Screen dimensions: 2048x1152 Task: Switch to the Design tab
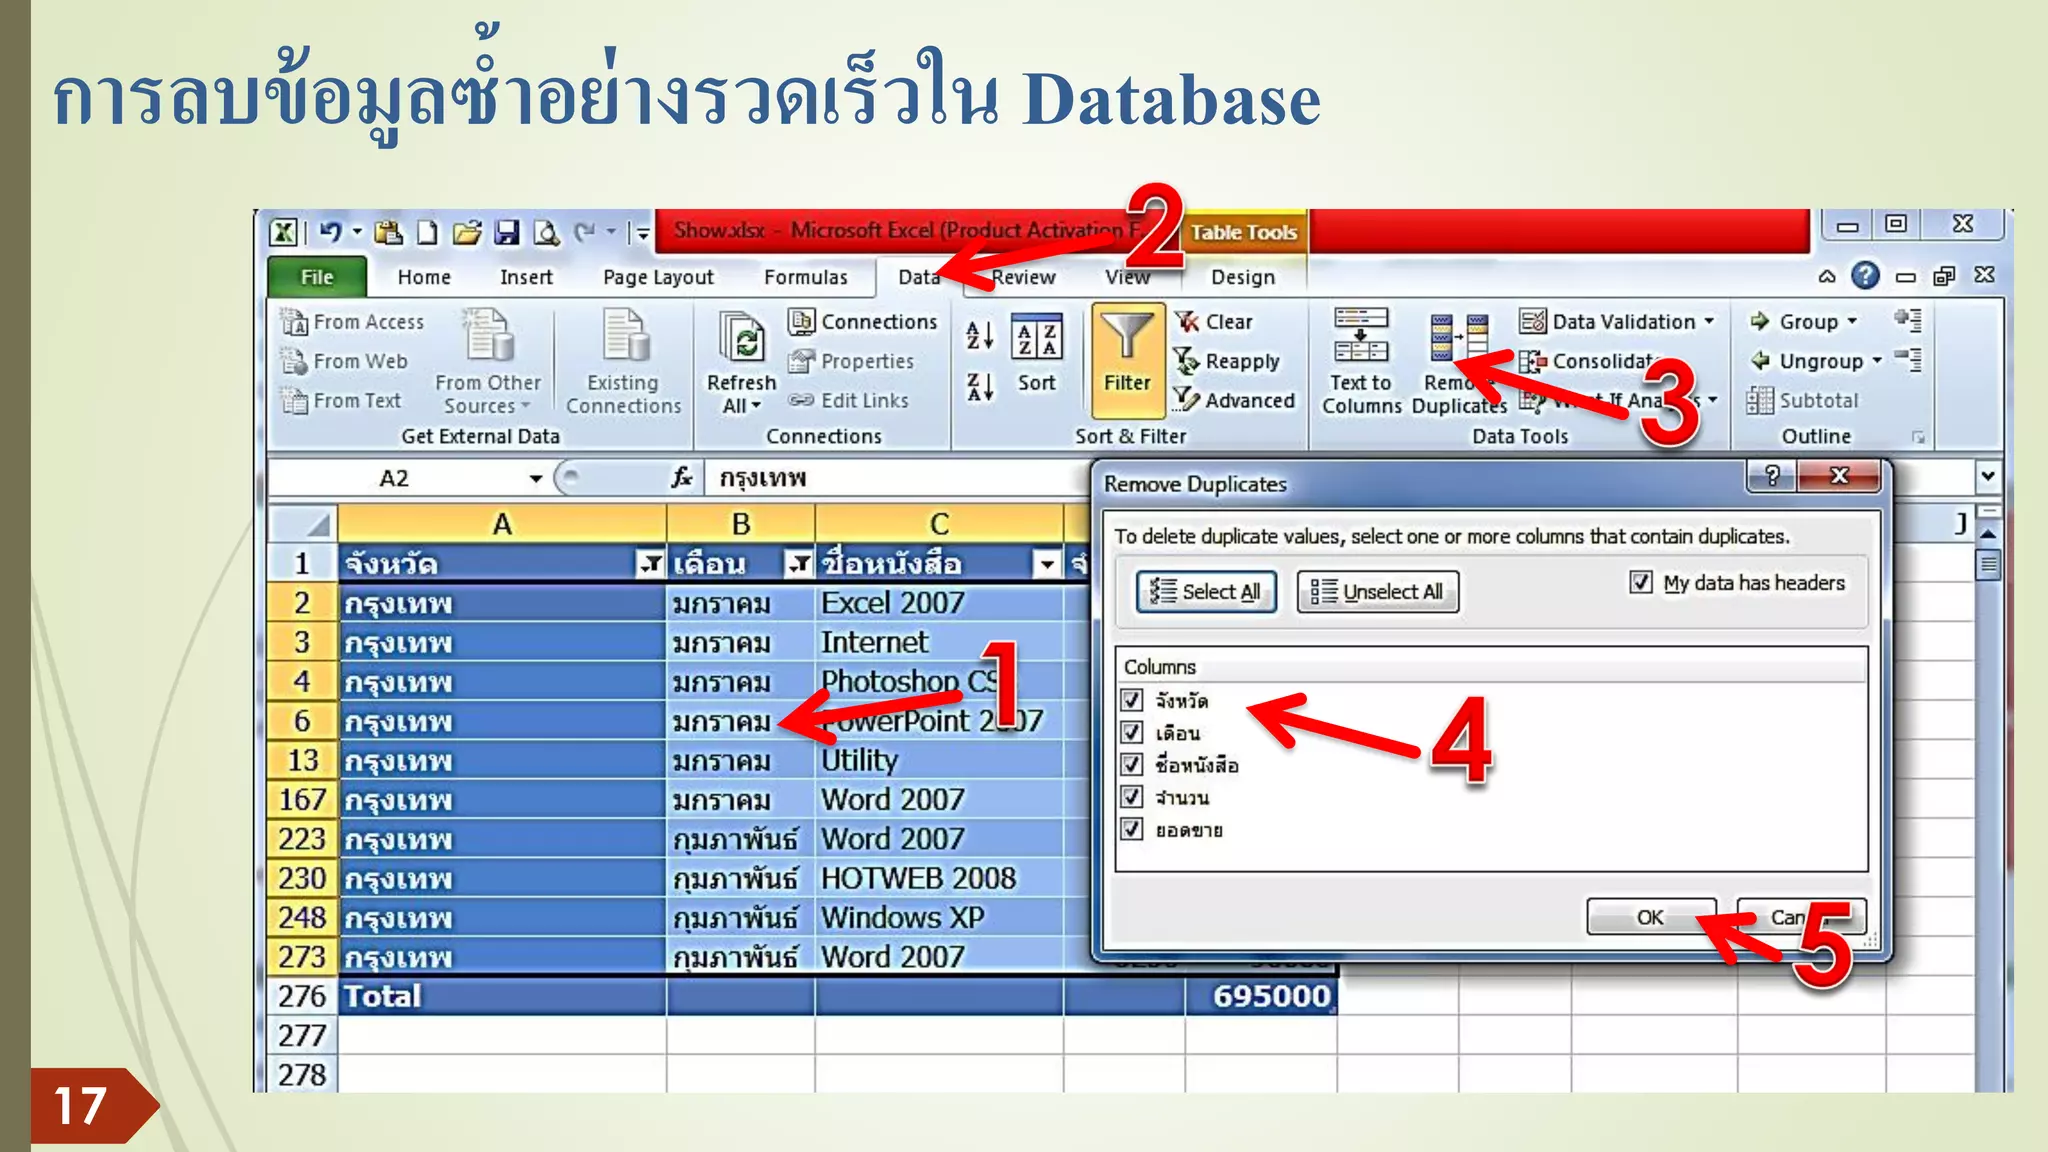pos(1243,277)
